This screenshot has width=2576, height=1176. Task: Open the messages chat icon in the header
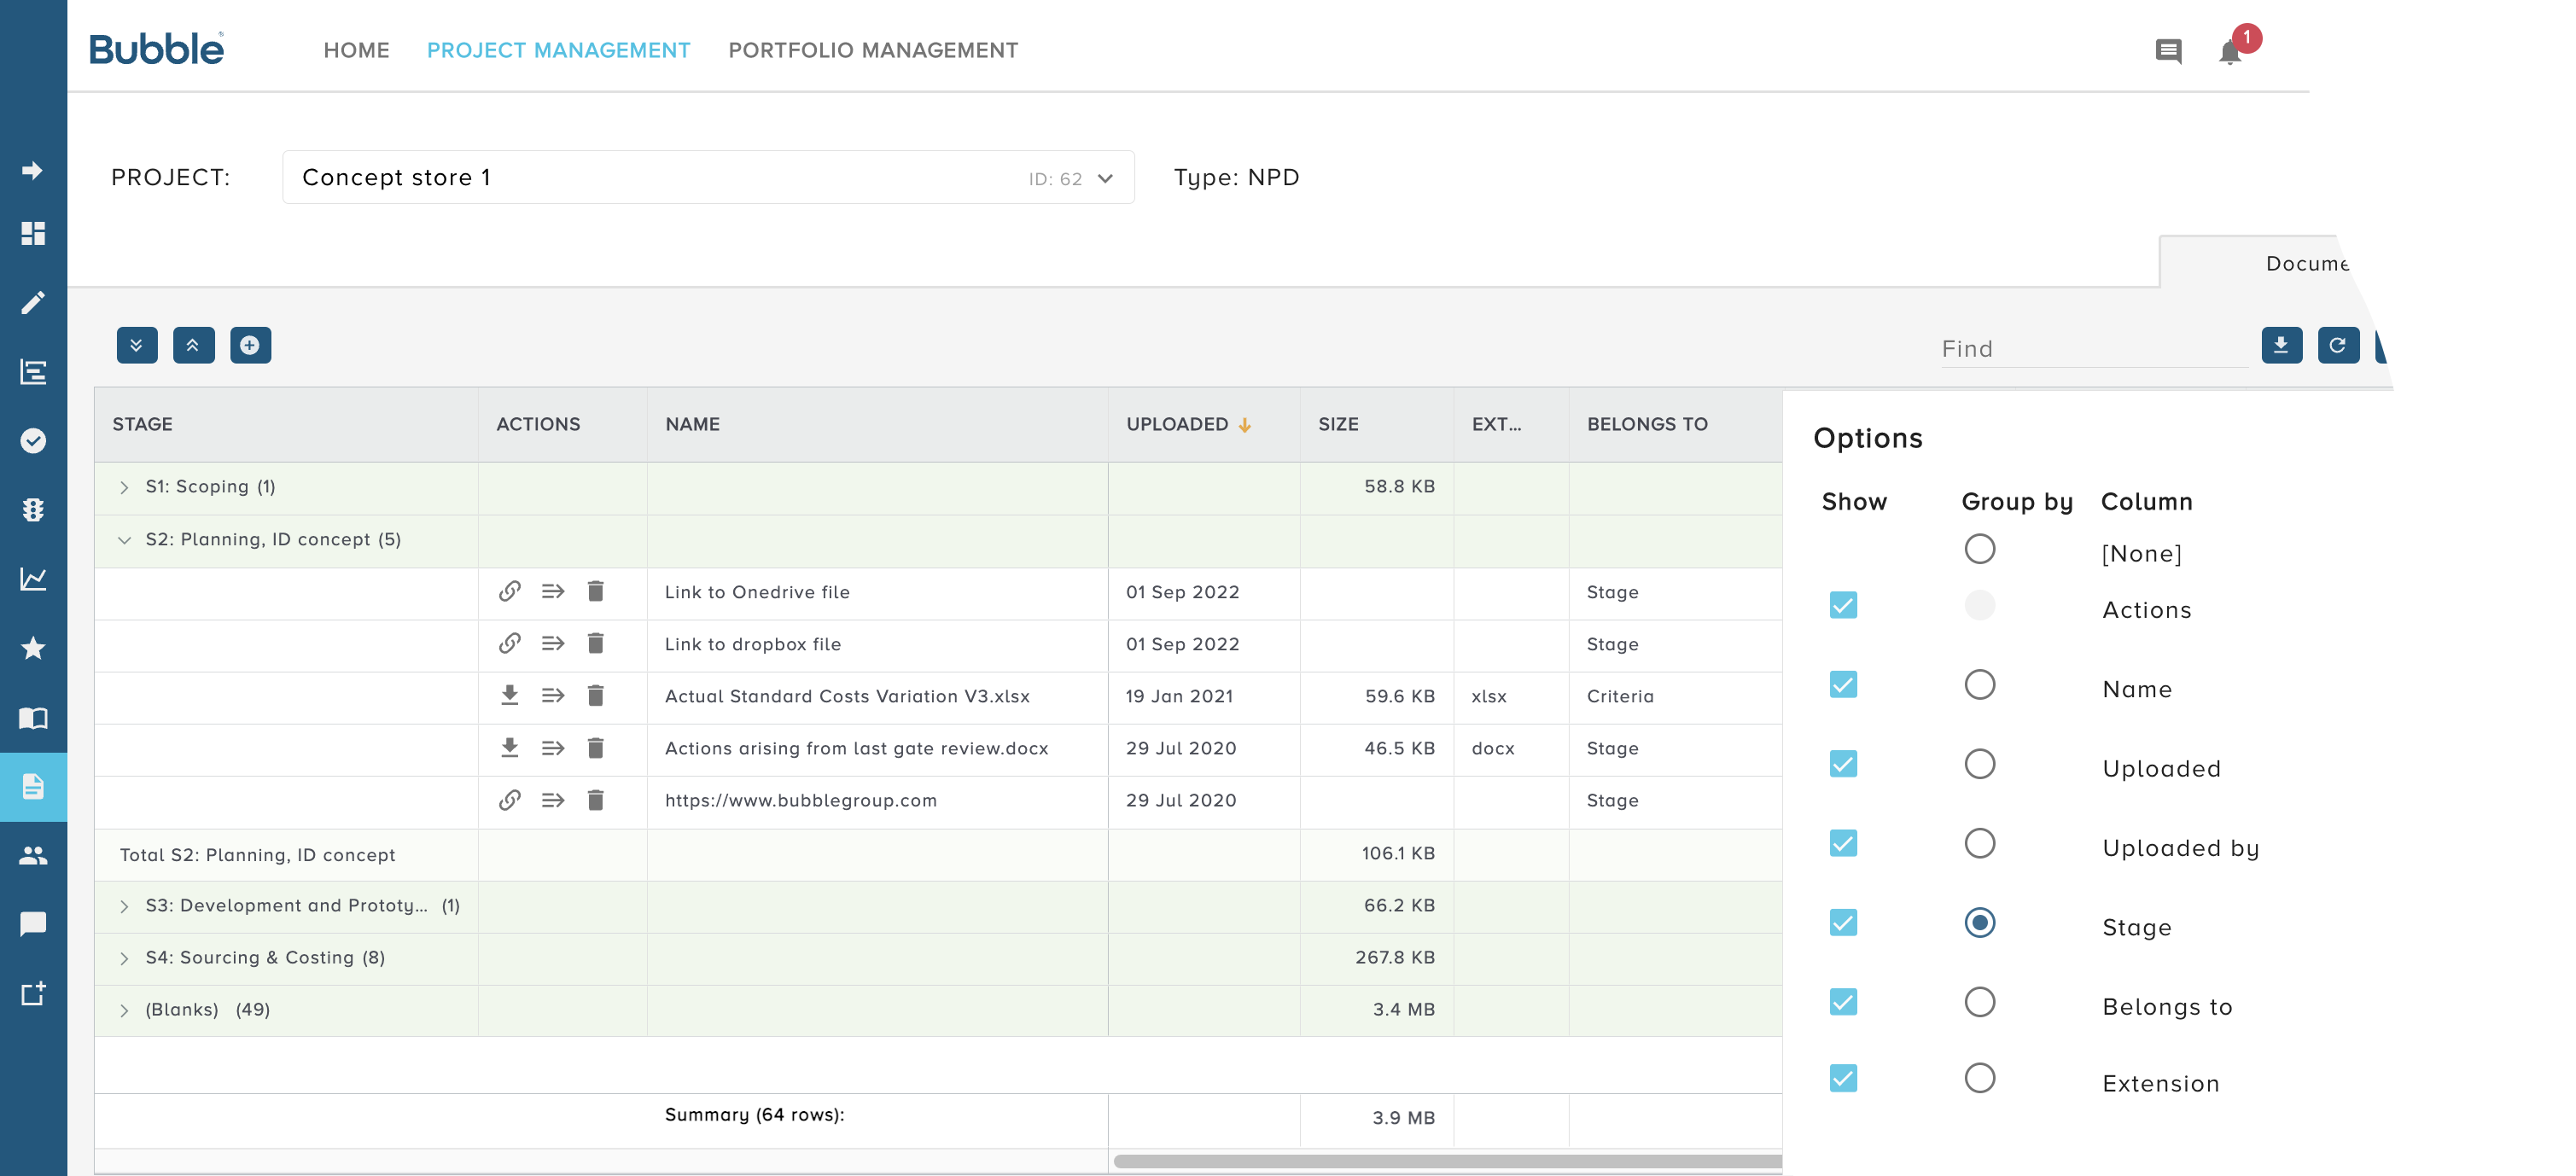tap(2169, 51)
